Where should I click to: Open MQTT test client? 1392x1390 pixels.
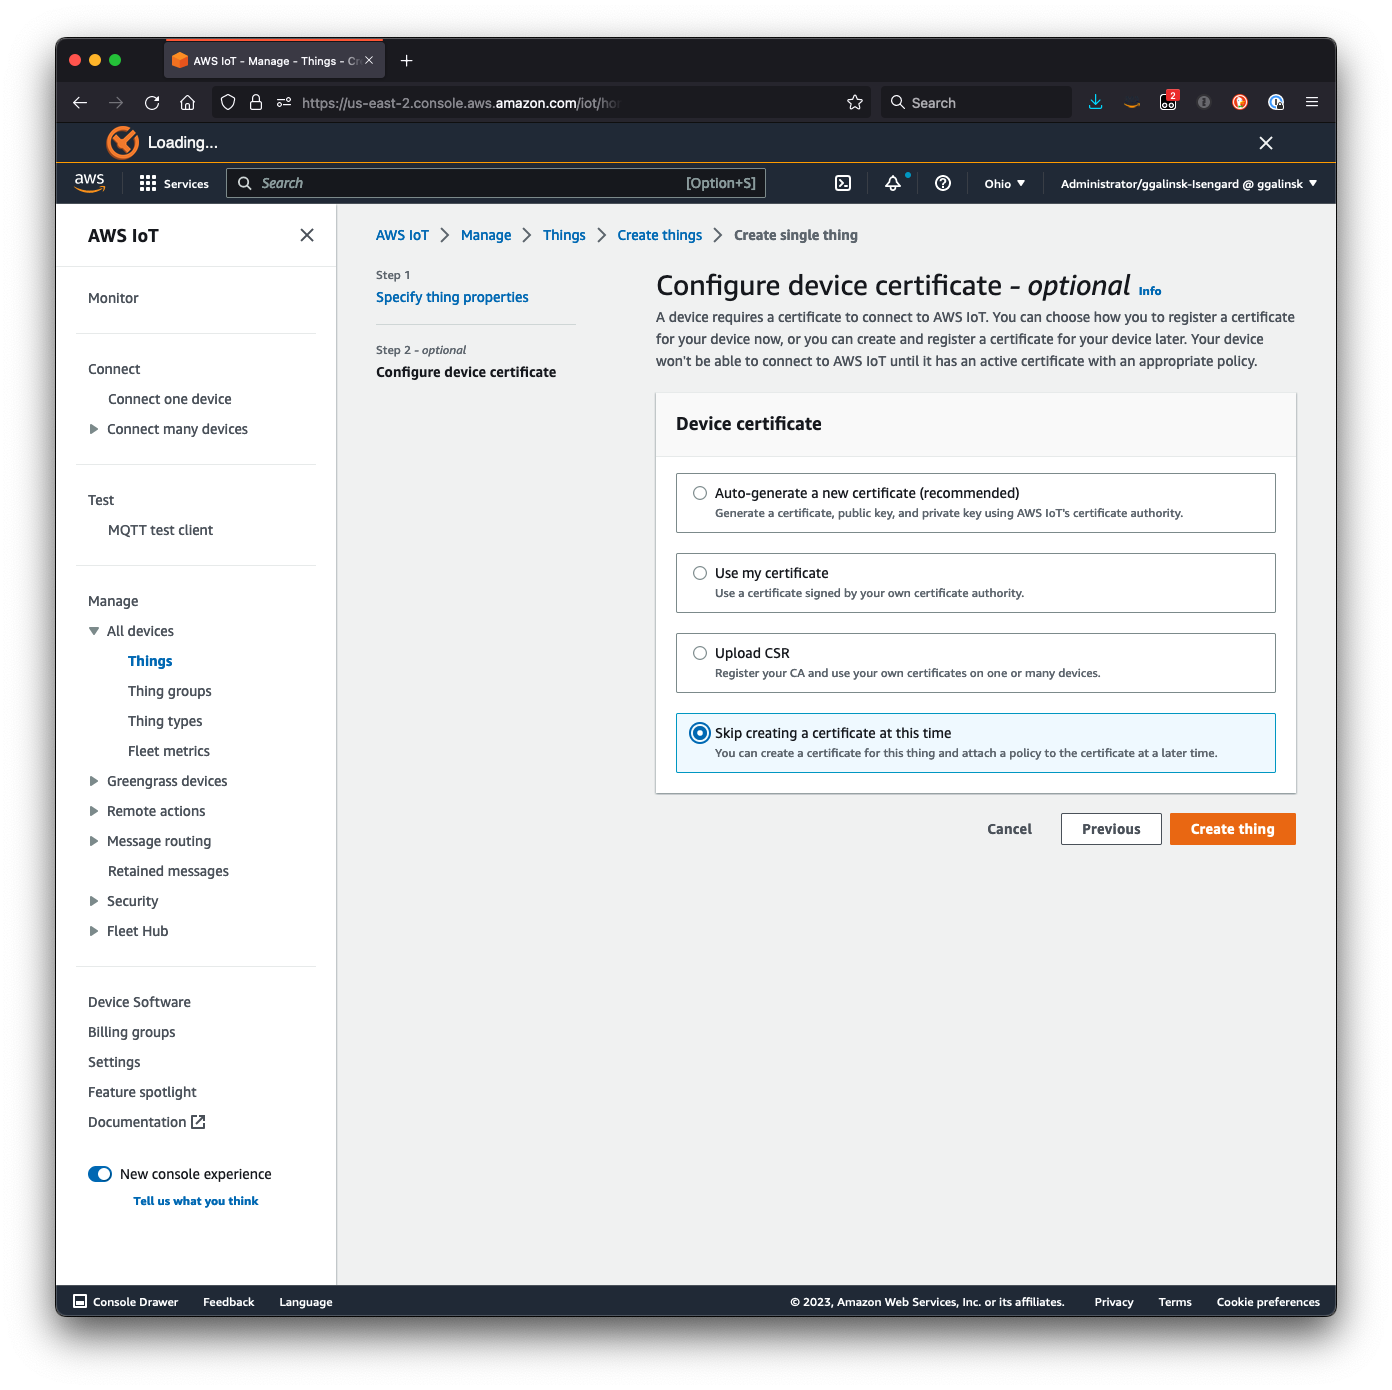160,530
